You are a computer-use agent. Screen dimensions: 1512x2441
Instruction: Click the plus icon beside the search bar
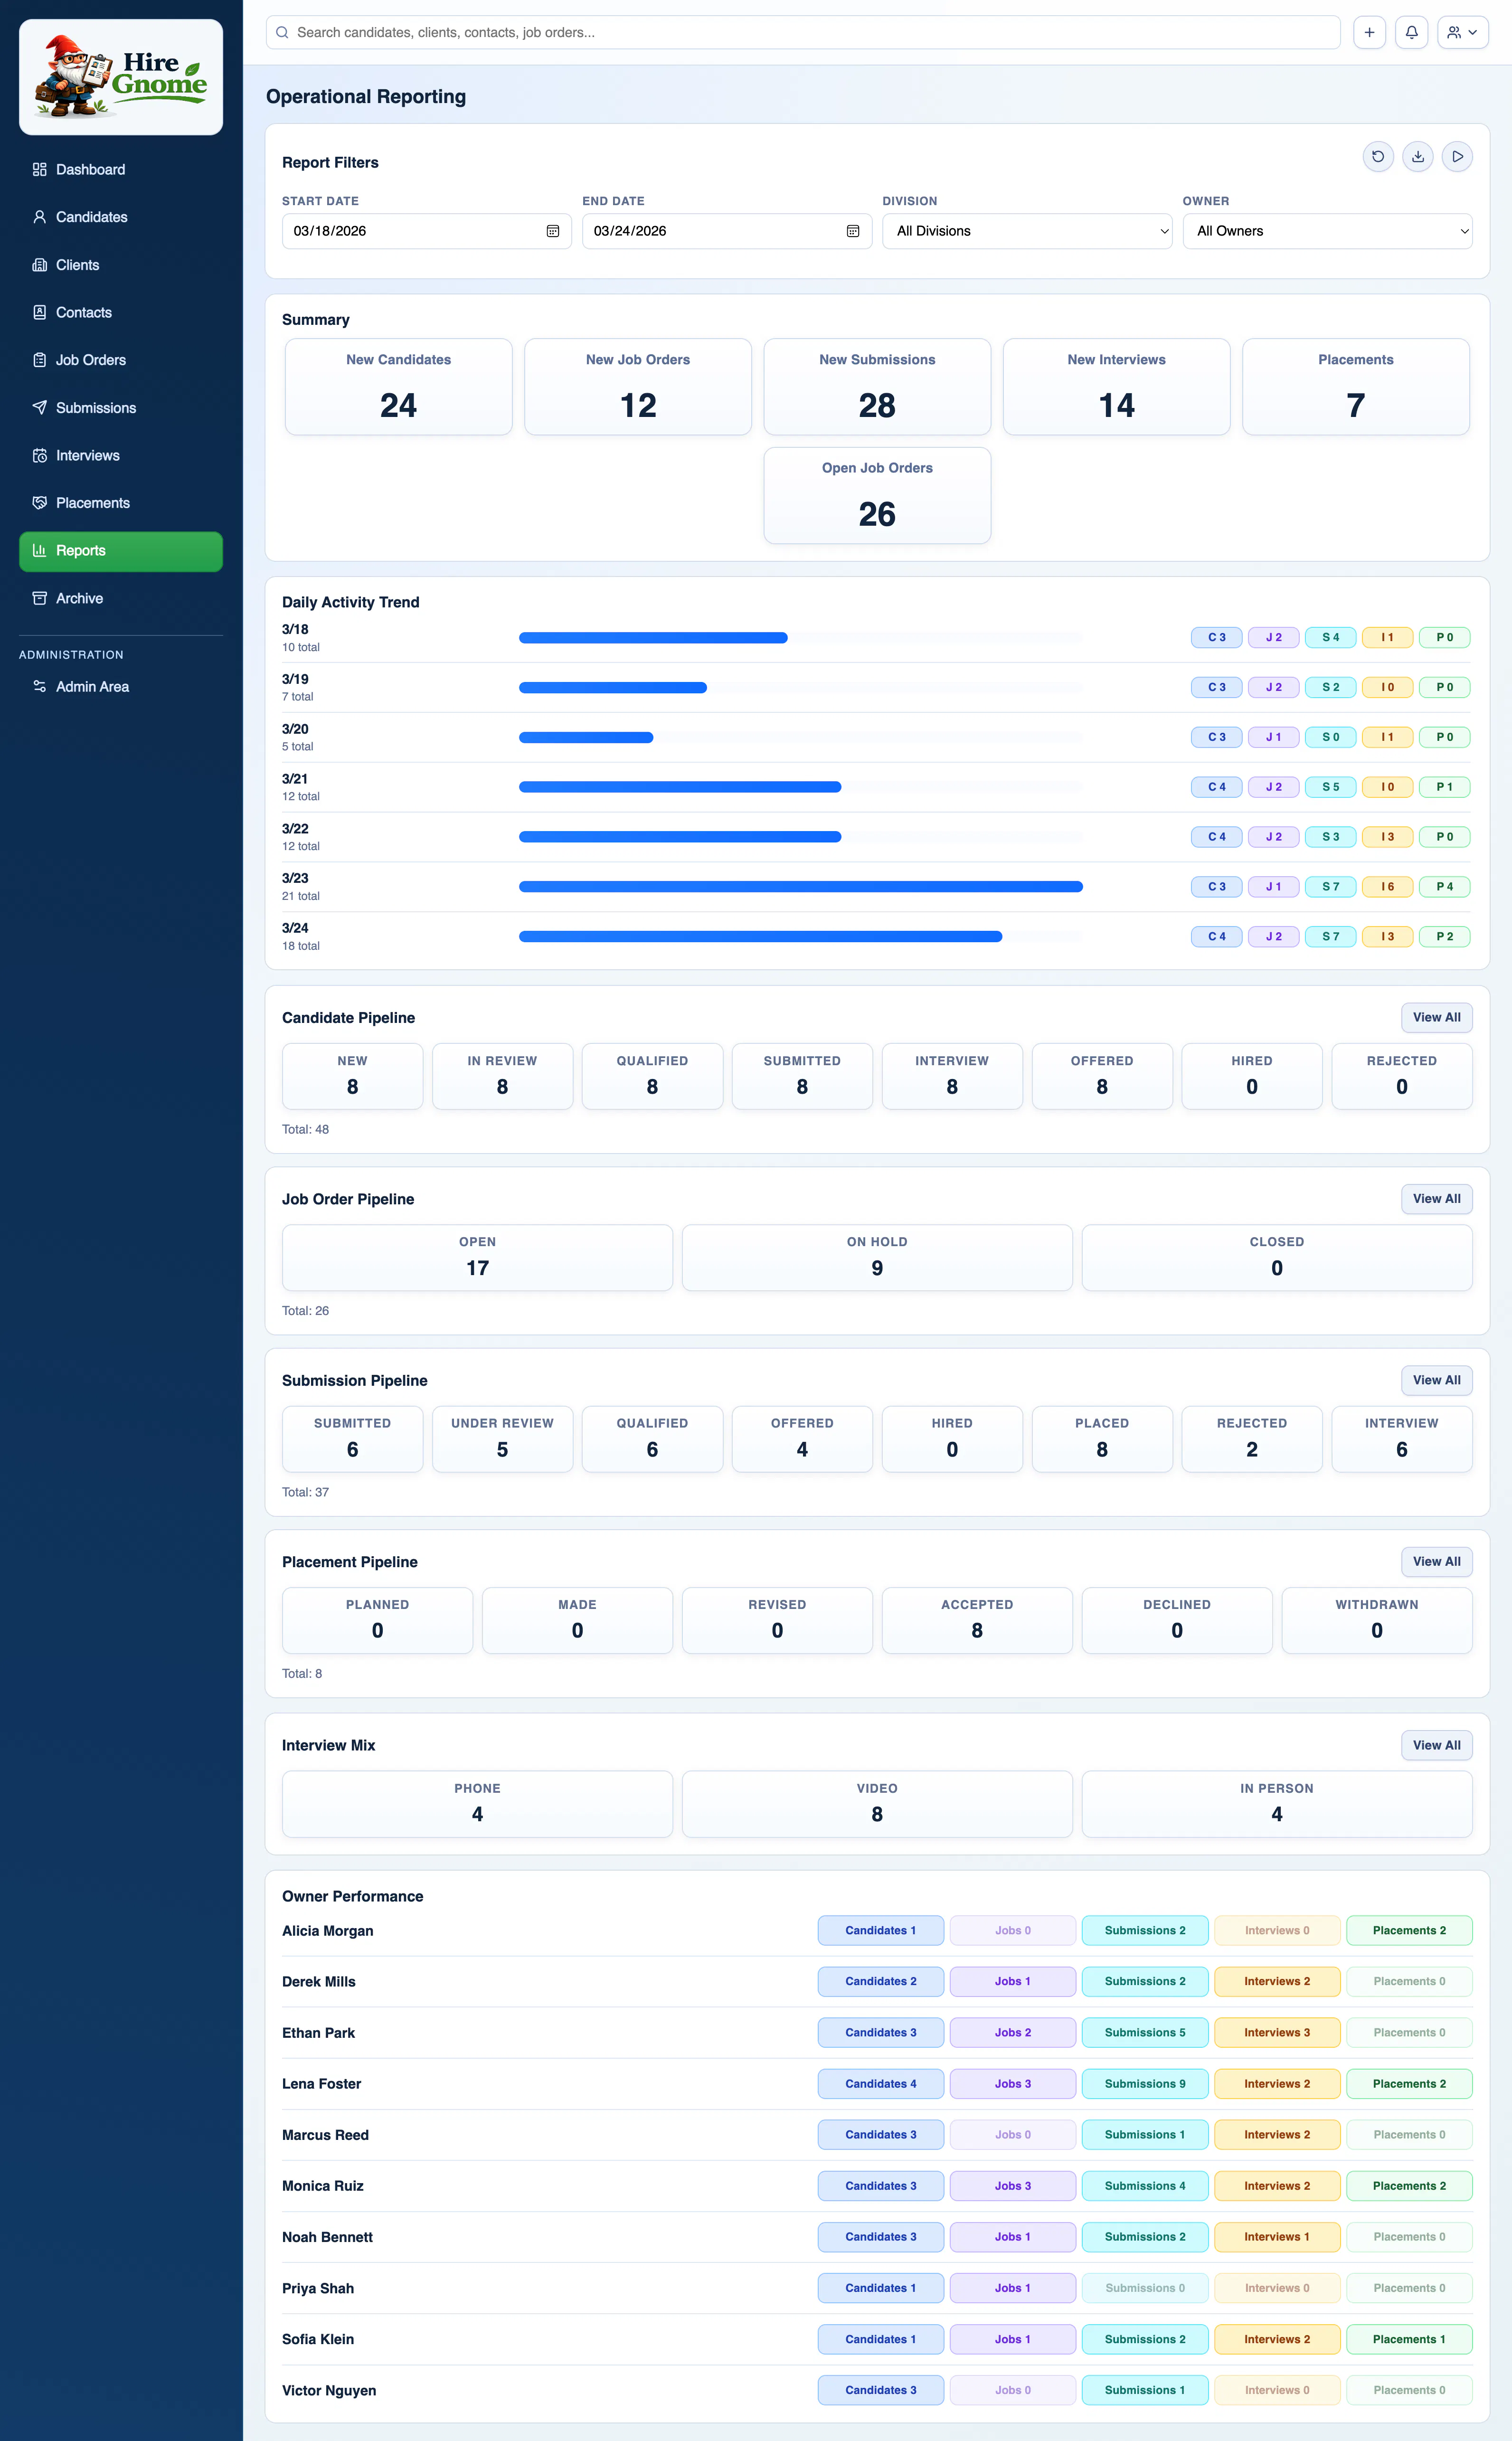(1369, 32)
